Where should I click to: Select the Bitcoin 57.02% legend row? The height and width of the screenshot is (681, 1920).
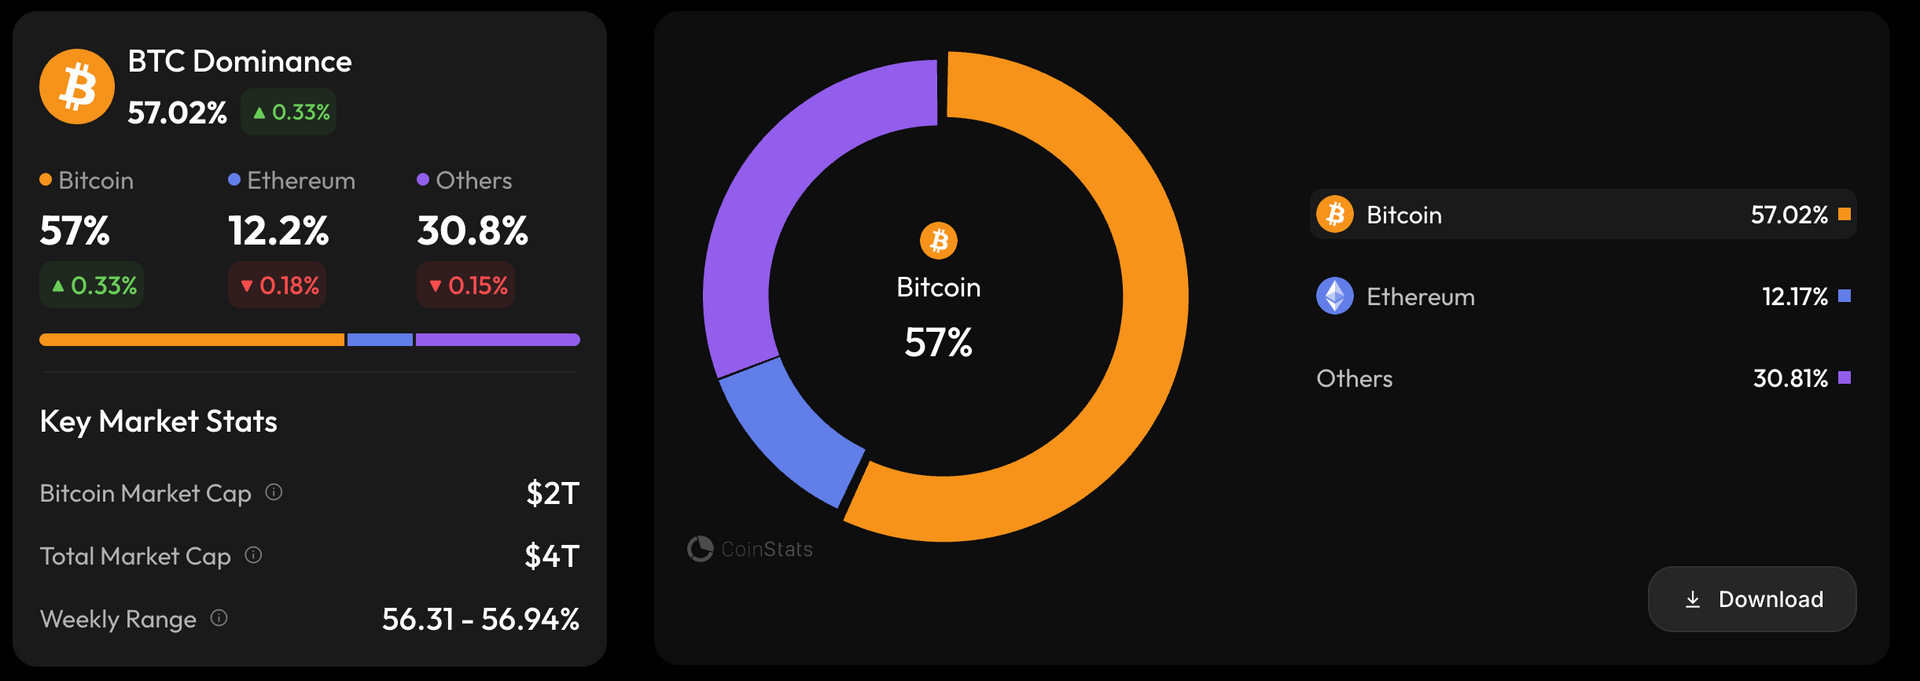(1582, 214)
